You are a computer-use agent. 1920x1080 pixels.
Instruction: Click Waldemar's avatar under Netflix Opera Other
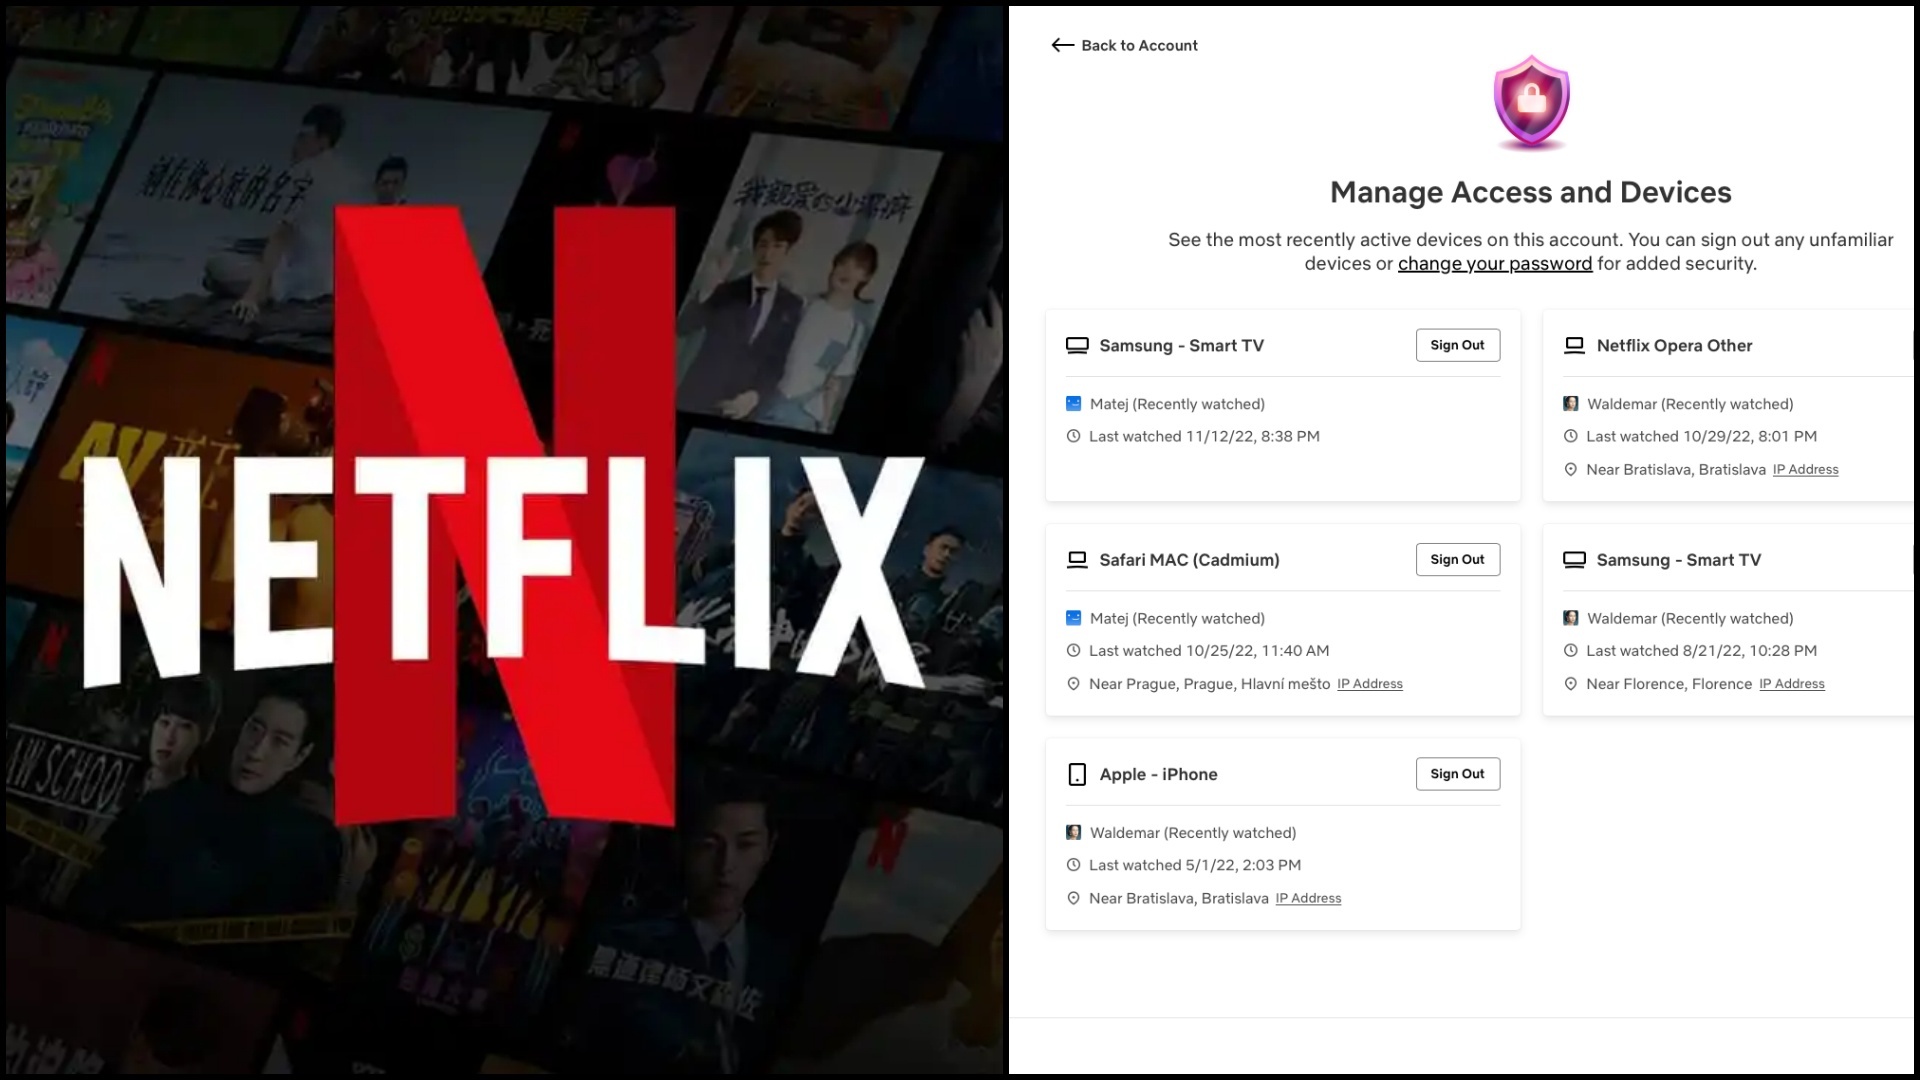pyautogui.click(x=1571, y=404)
